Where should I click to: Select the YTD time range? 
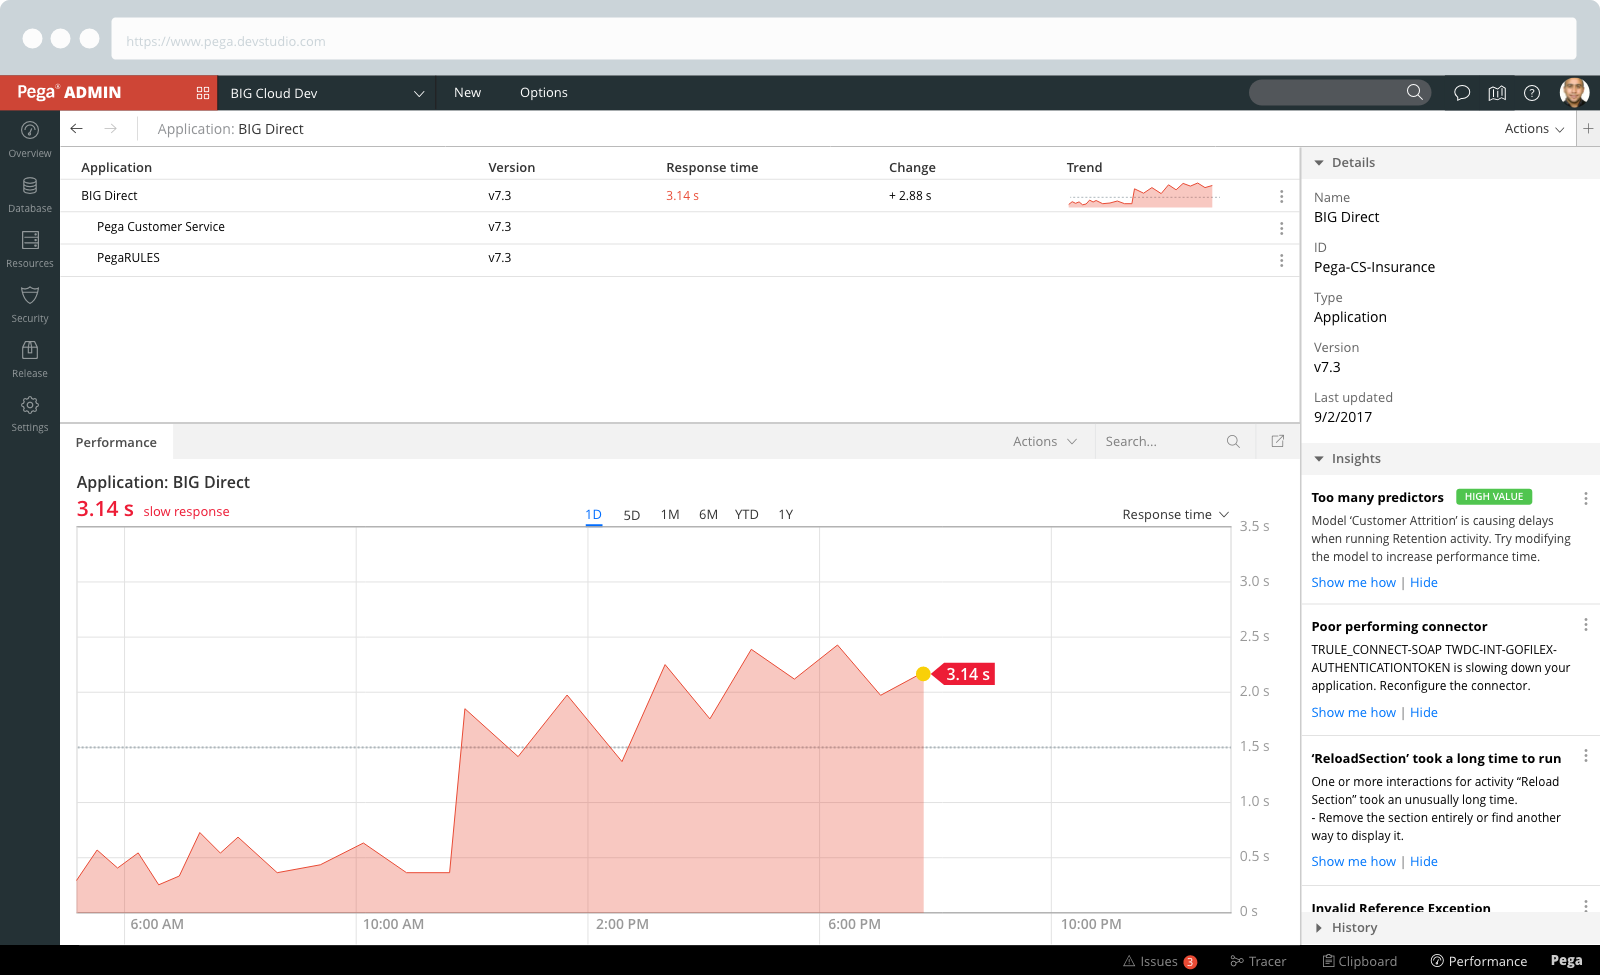[746, 514]
